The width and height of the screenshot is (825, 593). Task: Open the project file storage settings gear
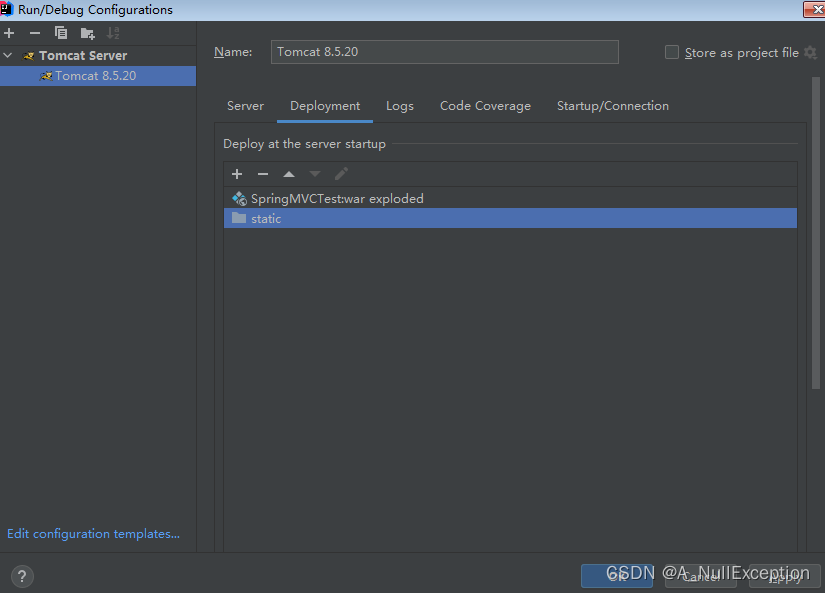coord(810,52)
